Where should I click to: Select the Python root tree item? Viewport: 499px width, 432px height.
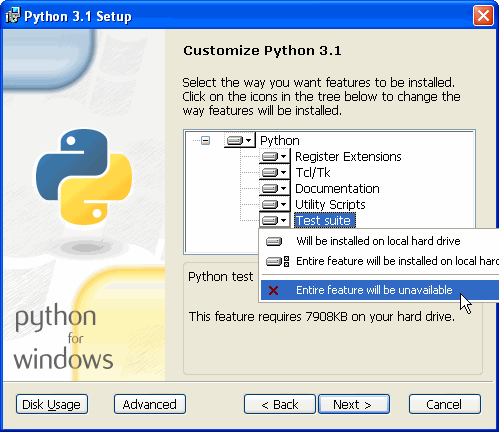pyautogui.click(x=279, y=141)
